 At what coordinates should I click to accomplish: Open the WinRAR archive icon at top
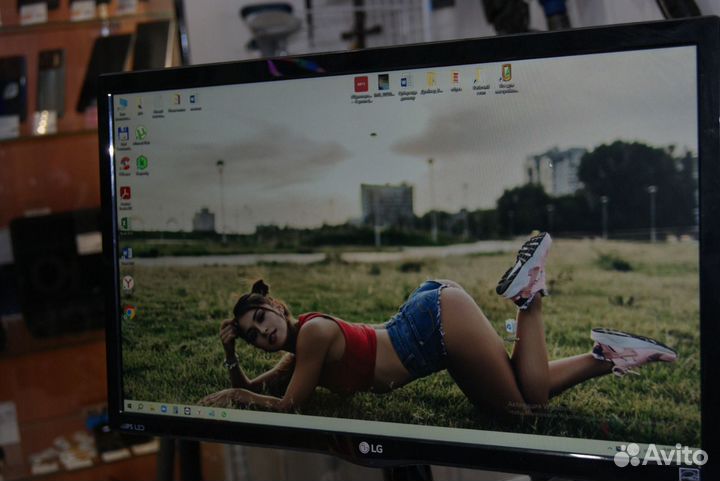455,78
